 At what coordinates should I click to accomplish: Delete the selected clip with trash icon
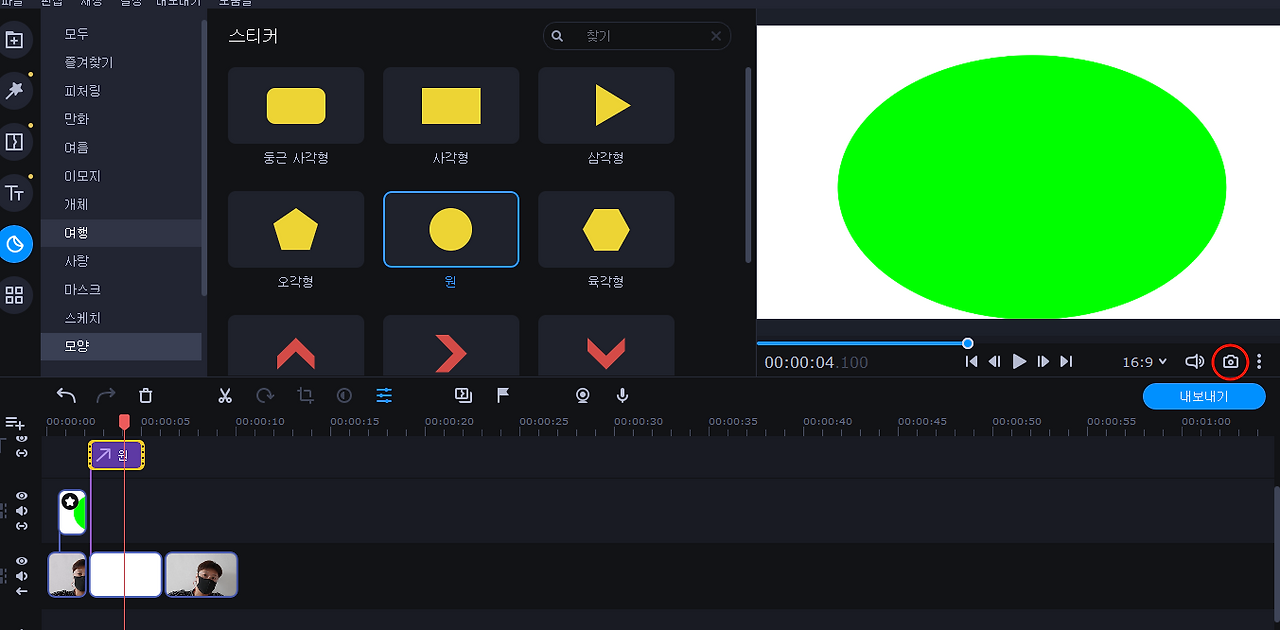[146, 396]
